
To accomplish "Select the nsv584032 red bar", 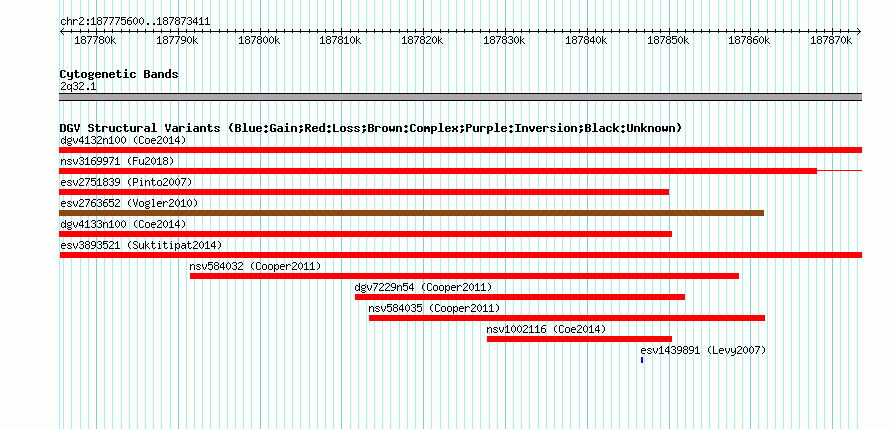I will coord(464,276).
